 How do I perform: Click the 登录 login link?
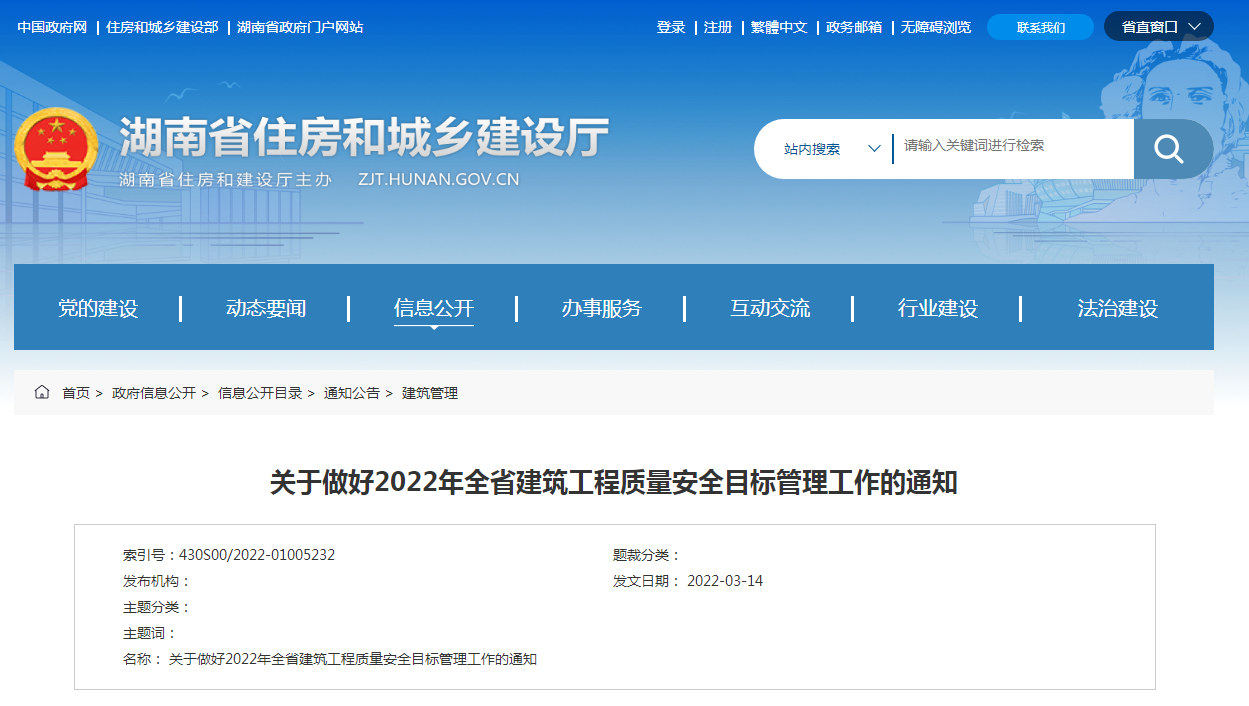[x=670, y=27]
